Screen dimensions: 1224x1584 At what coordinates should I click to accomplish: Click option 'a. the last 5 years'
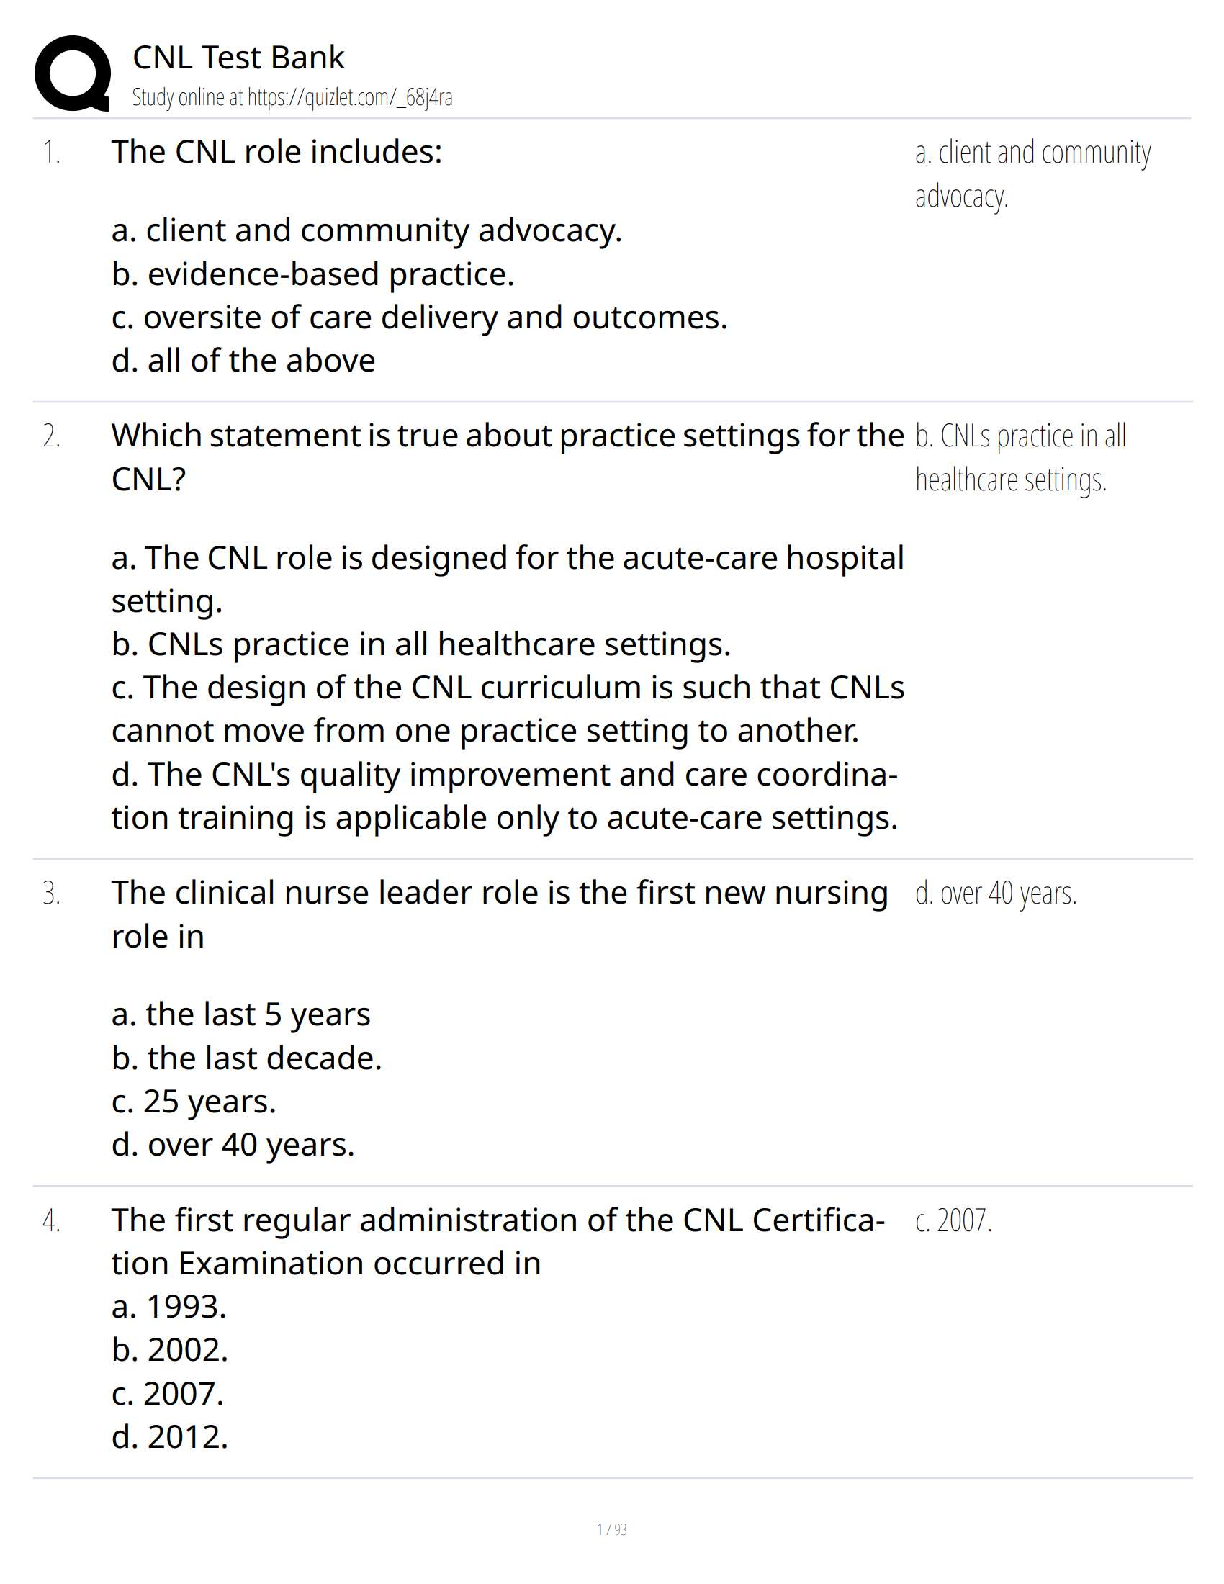(241, 1014)
